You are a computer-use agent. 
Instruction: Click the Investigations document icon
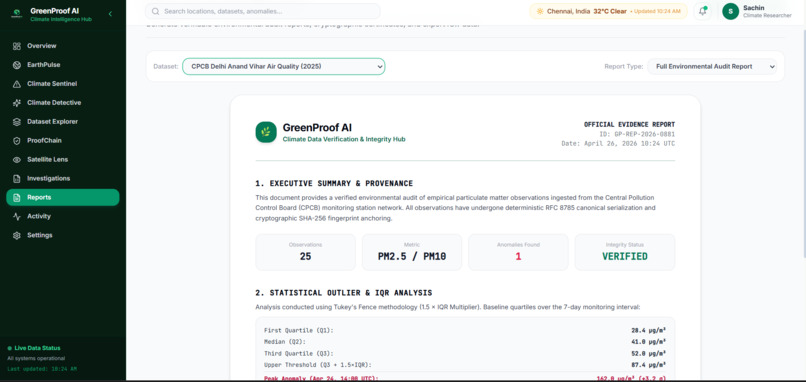tap(17, 179)
